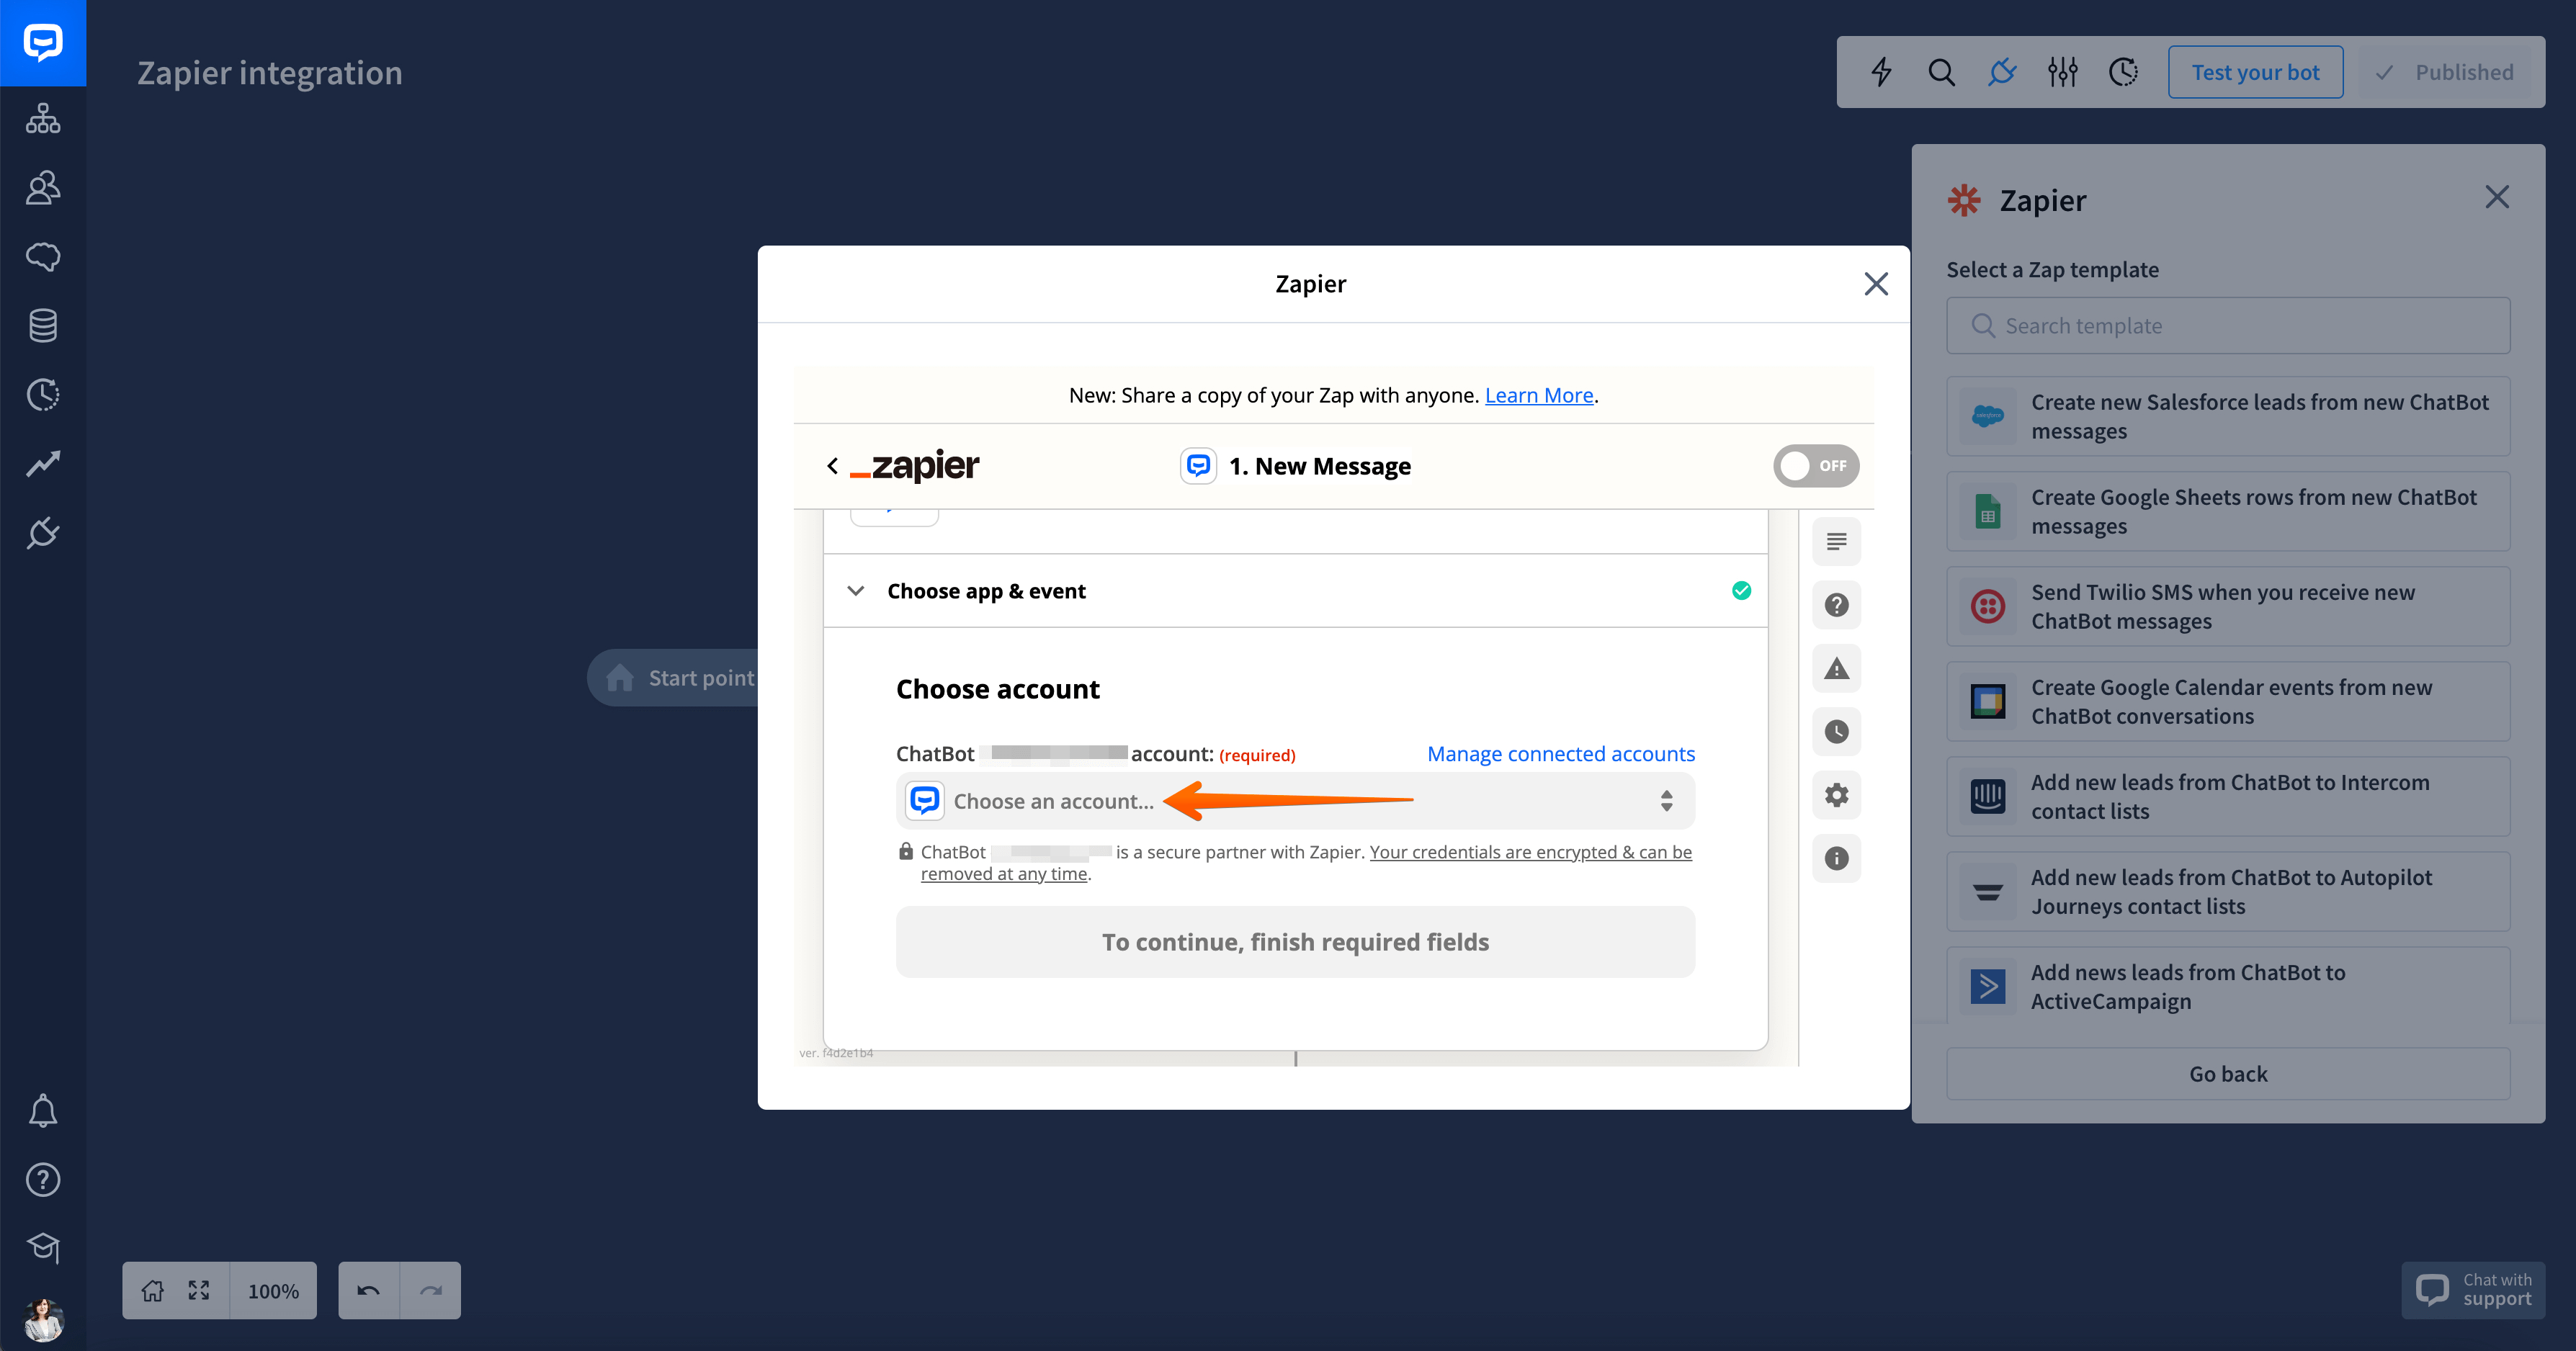The height and width of the screenshot is (1351, 2576).
Task: Open the help question mark in sidebar
Action: [x=43, y=1180]
